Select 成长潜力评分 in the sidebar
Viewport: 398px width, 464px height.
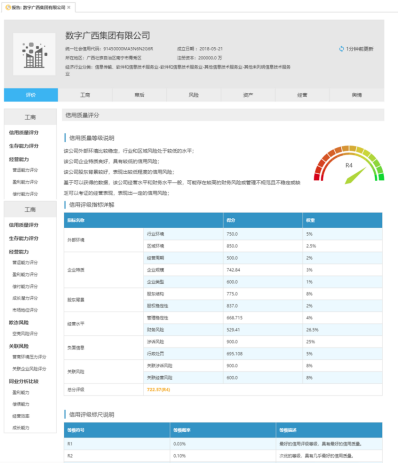pos(25,298)
